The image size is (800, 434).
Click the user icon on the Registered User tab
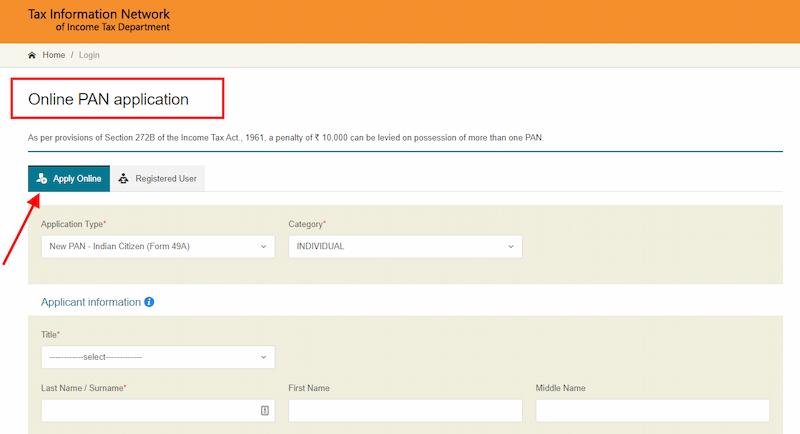pyautogui.click(x=123, y=179)
